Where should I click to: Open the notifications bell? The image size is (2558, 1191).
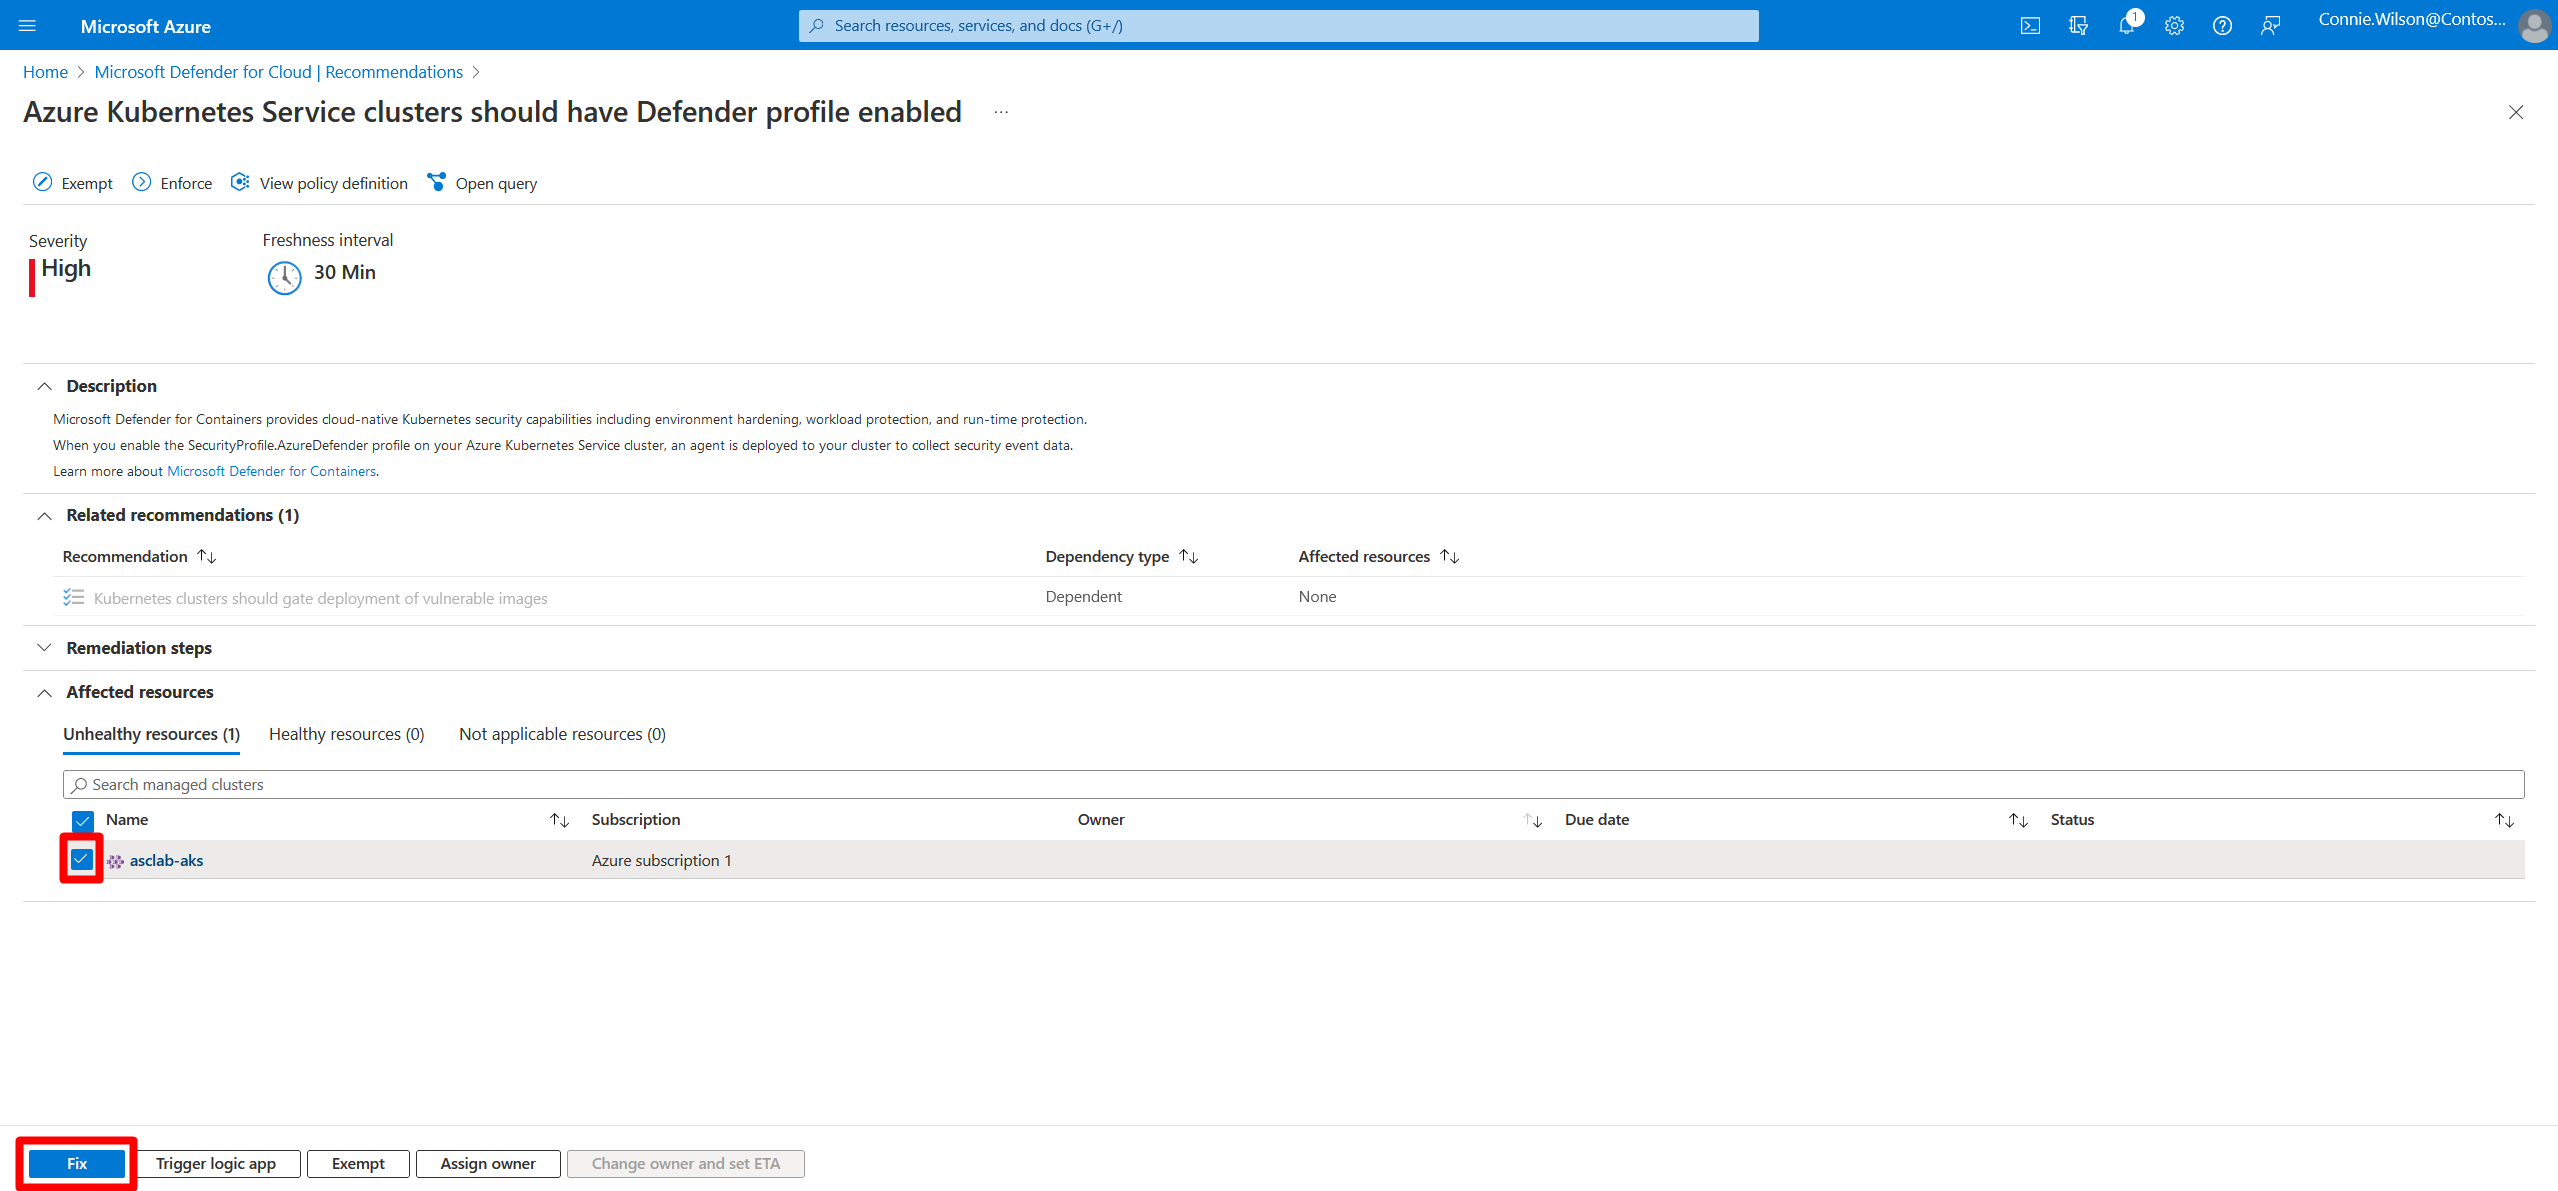[x=2126, y=26]
